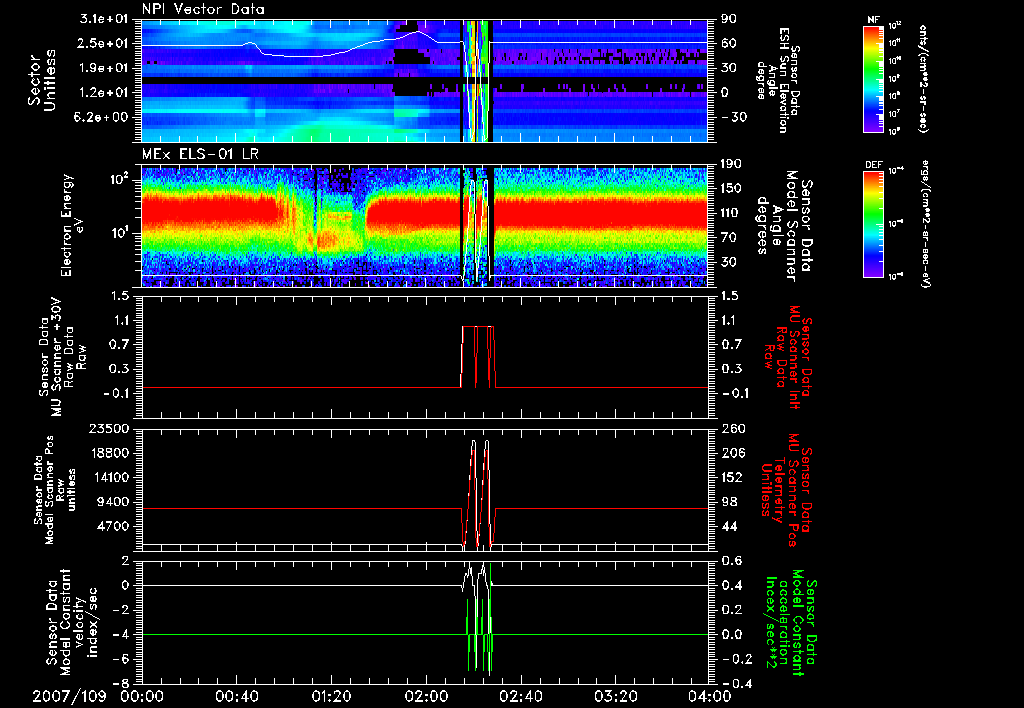
Task: Click the "cnts/(cm**2-sr-sec)" units label
Action: pyautogui.click(x=923, y=78)
